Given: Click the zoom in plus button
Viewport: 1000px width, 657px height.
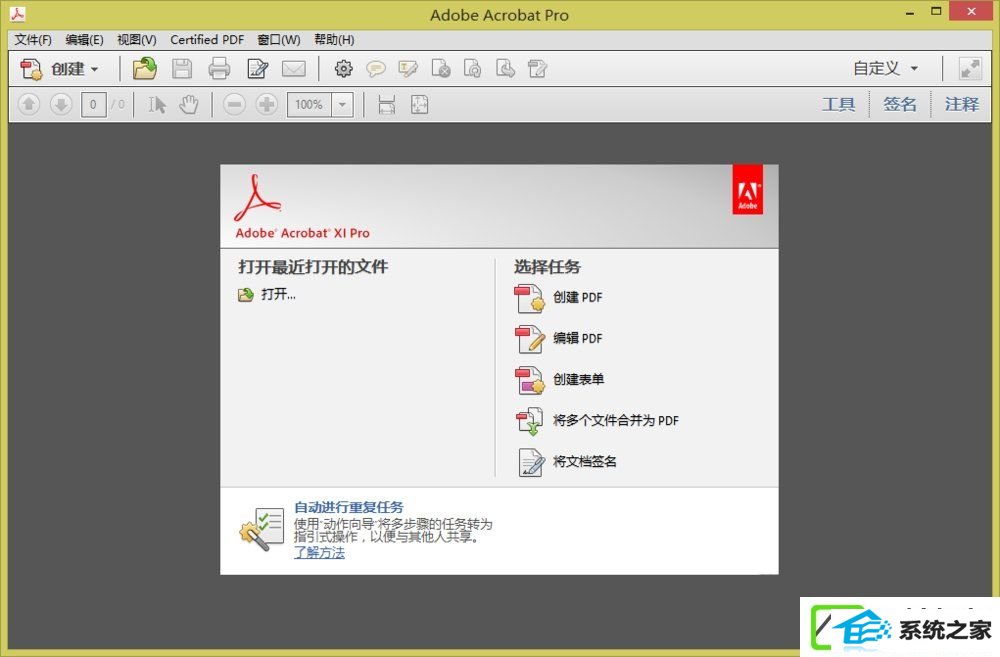Looking at the screenshot, I should pos(267,104).
